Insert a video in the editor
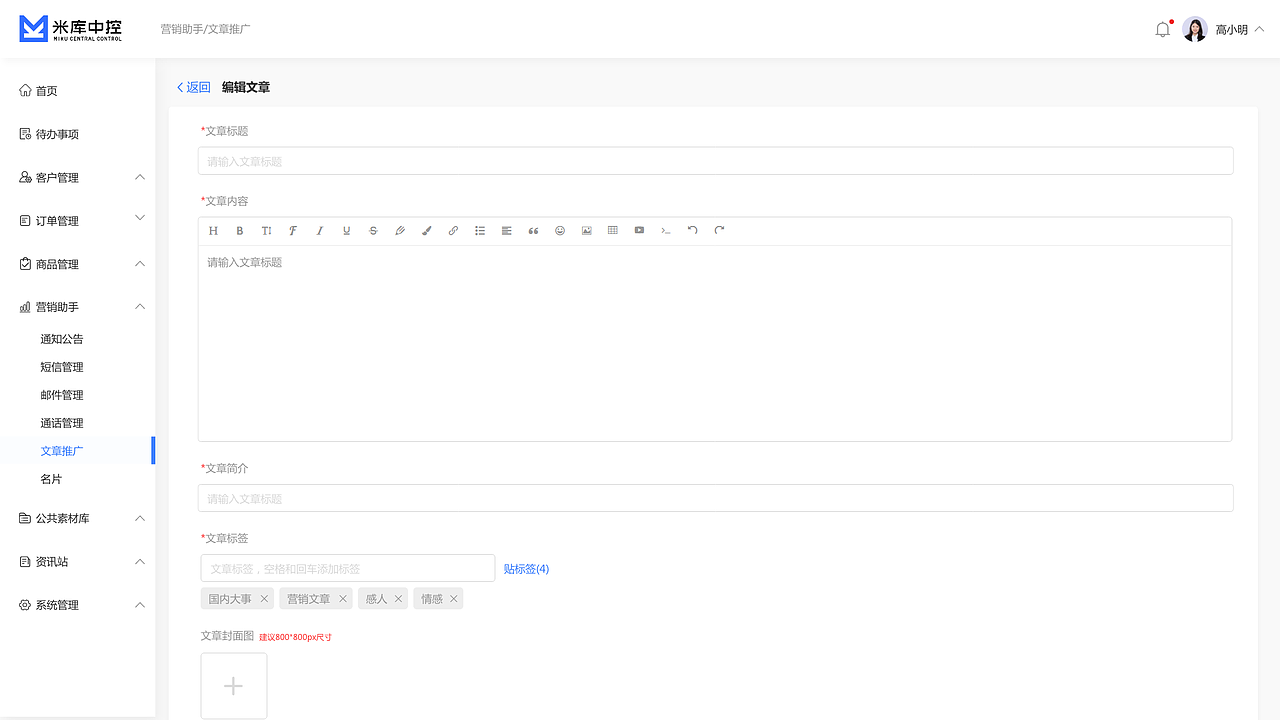 [639, 231]
